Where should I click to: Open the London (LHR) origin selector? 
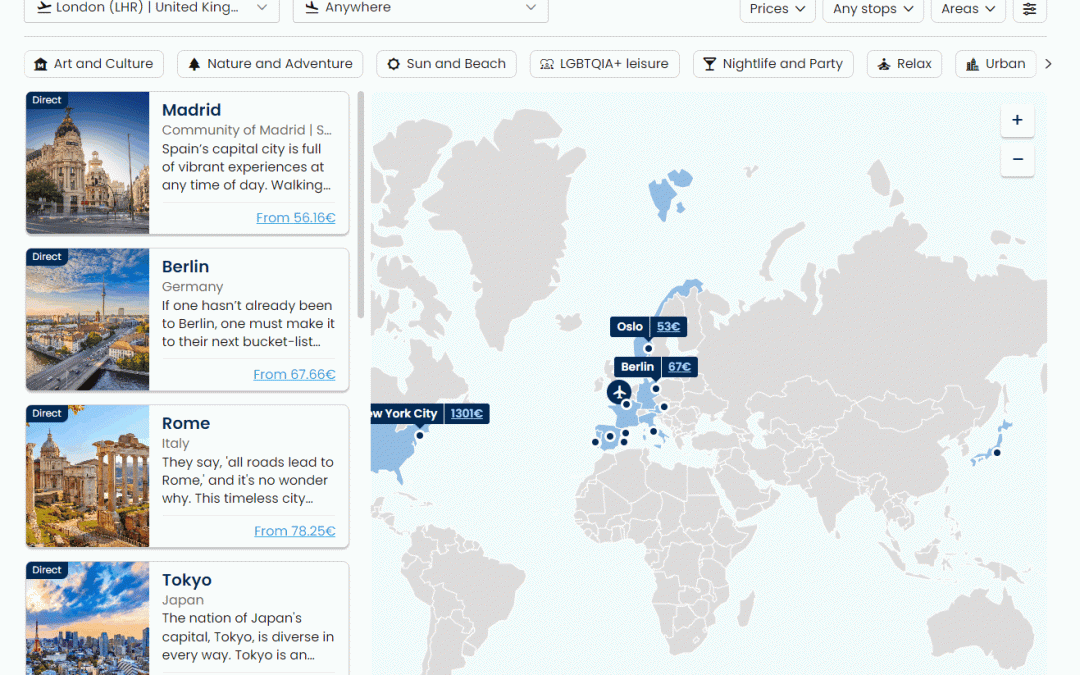point(151,8)
